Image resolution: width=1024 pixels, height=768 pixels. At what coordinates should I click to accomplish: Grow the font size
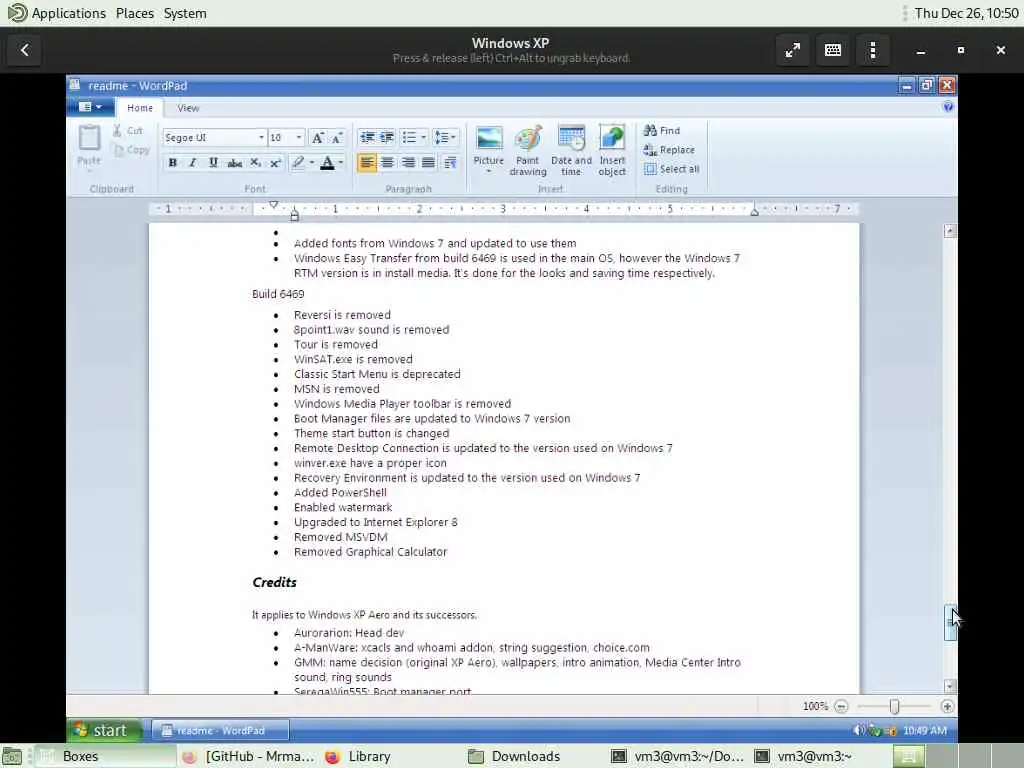point(317,137)
